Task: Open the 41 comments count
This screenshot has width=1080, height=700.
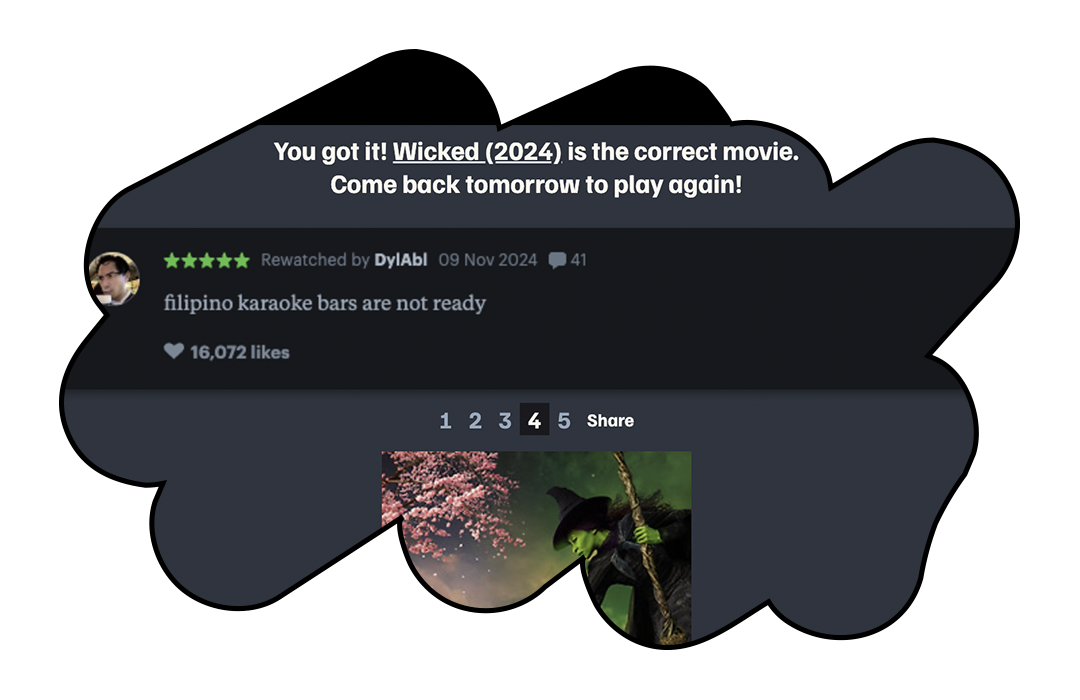Action: click(579, 260)
